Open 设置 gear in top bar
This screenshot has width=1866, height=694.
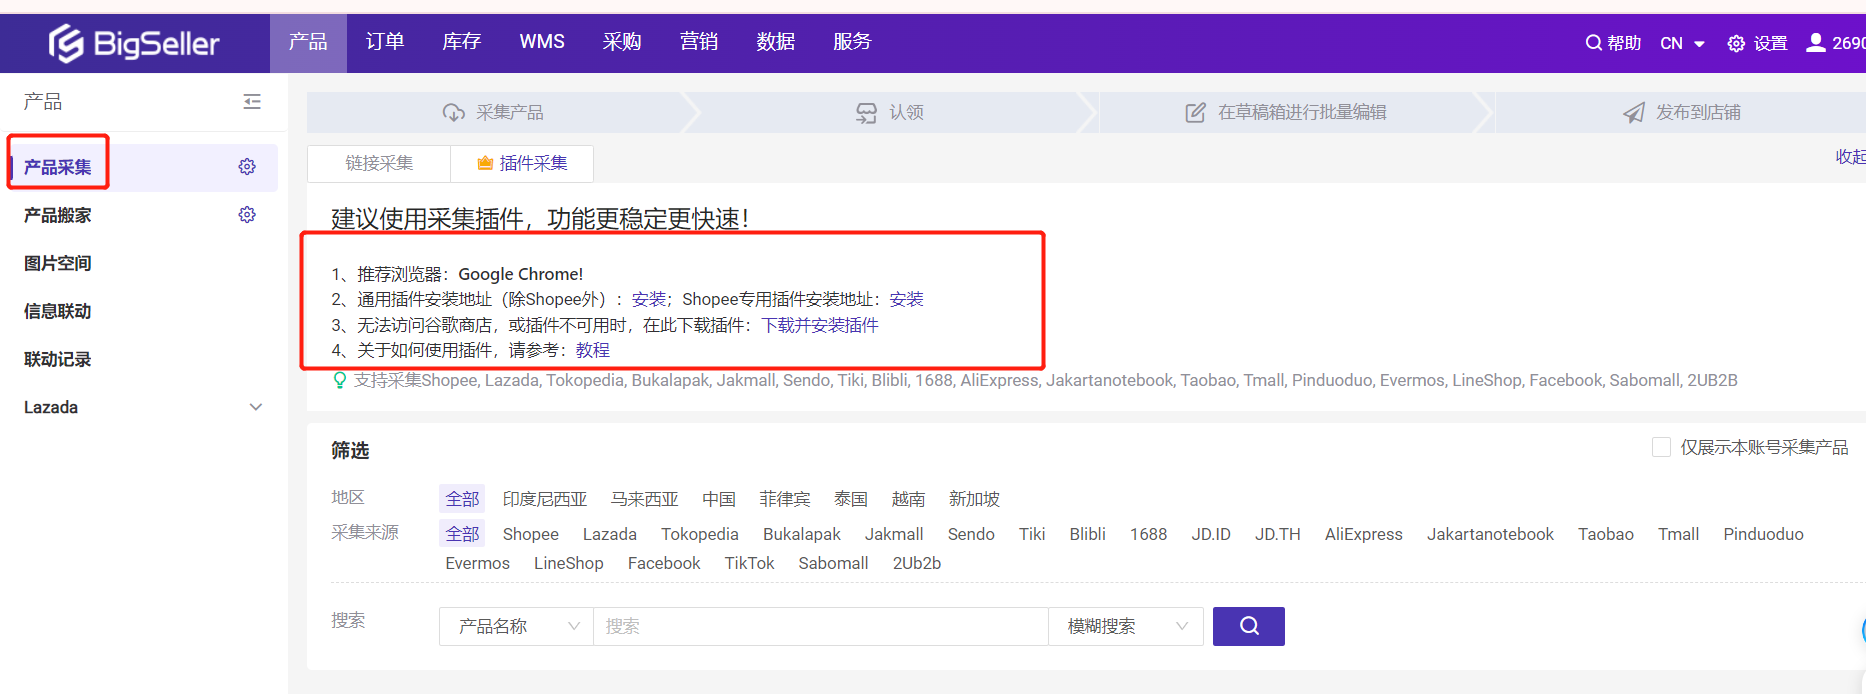point(1736,43)
